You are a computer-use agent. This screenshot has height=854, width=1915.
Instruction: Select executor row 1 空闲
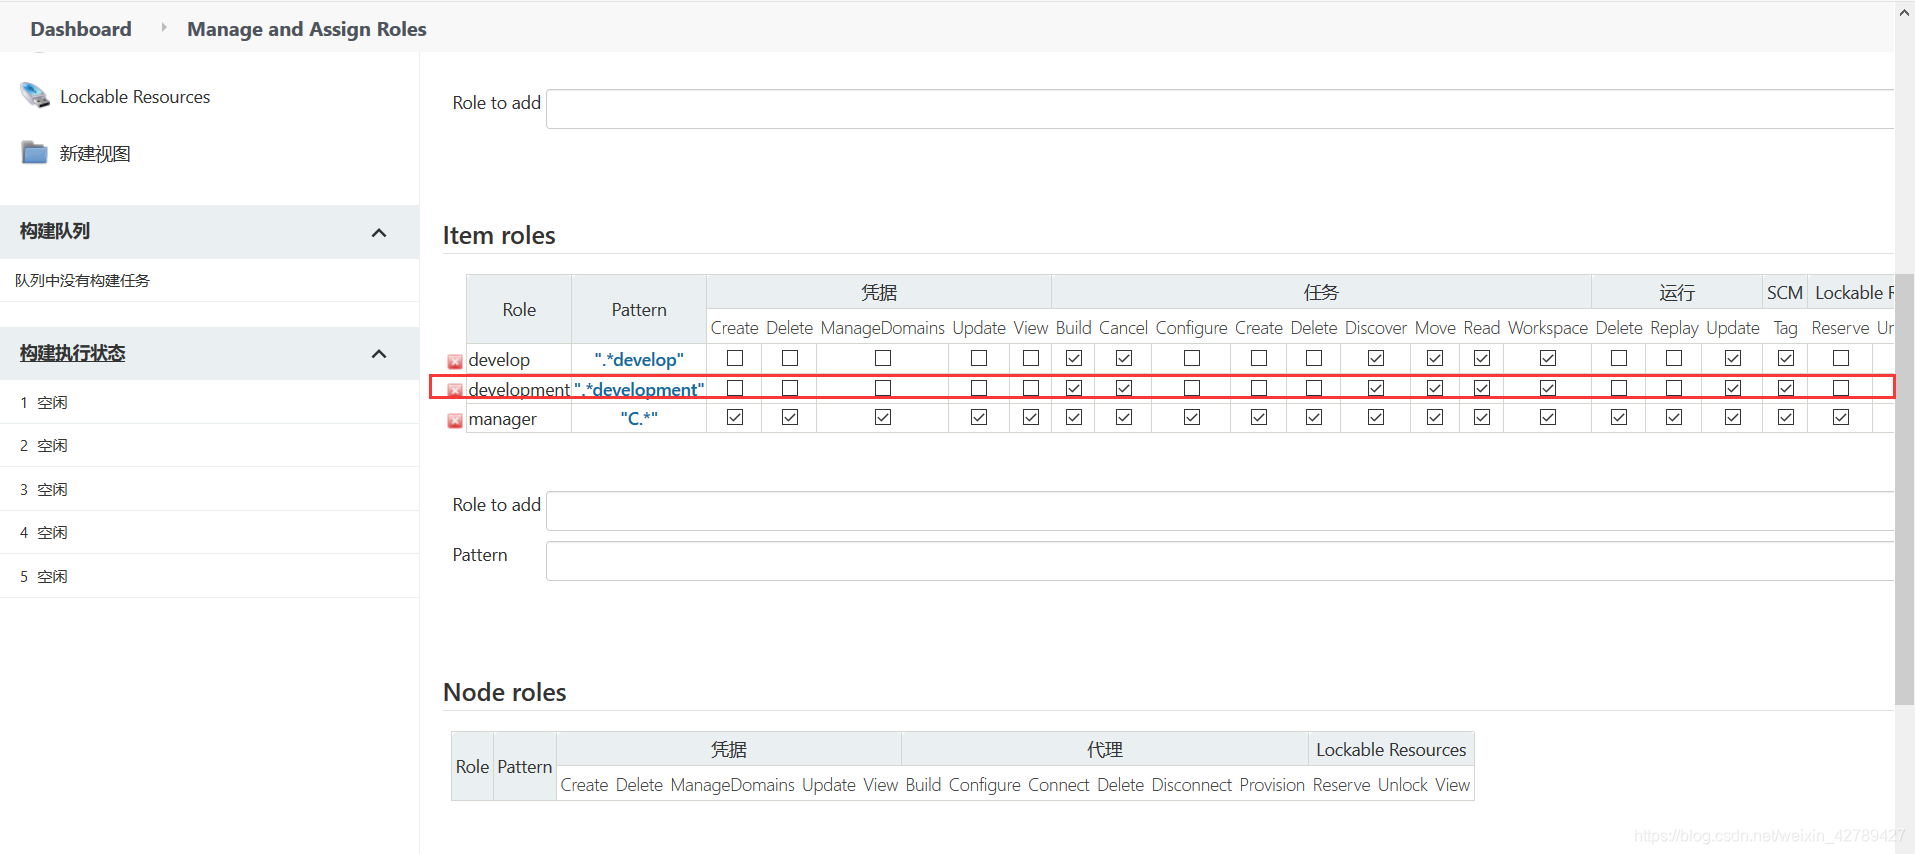click(209, 402)
